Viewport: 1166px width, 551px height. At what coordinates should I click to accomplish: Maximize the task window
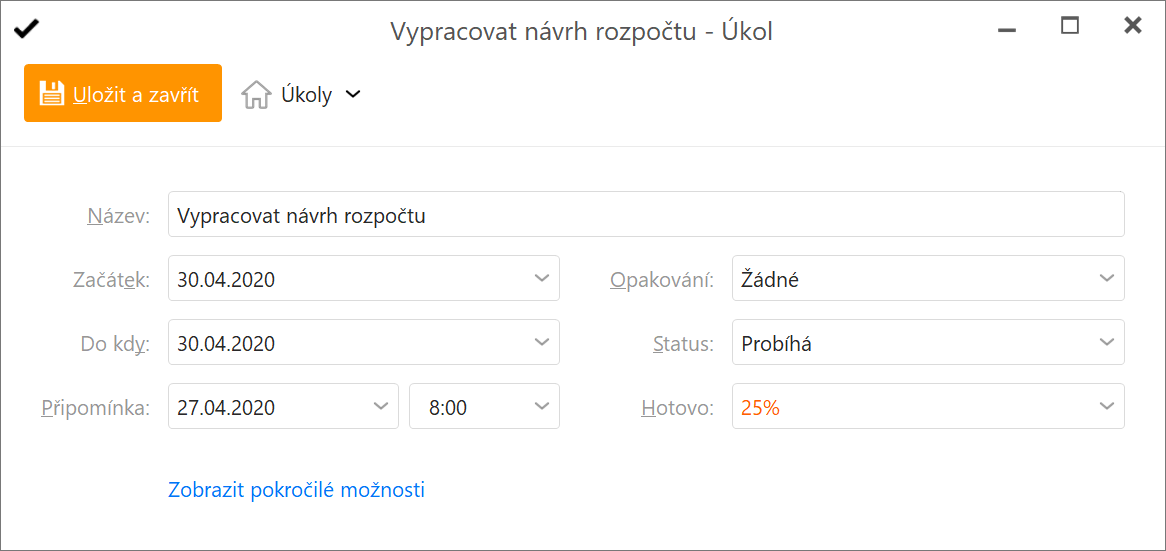(x=1069, y=26)
